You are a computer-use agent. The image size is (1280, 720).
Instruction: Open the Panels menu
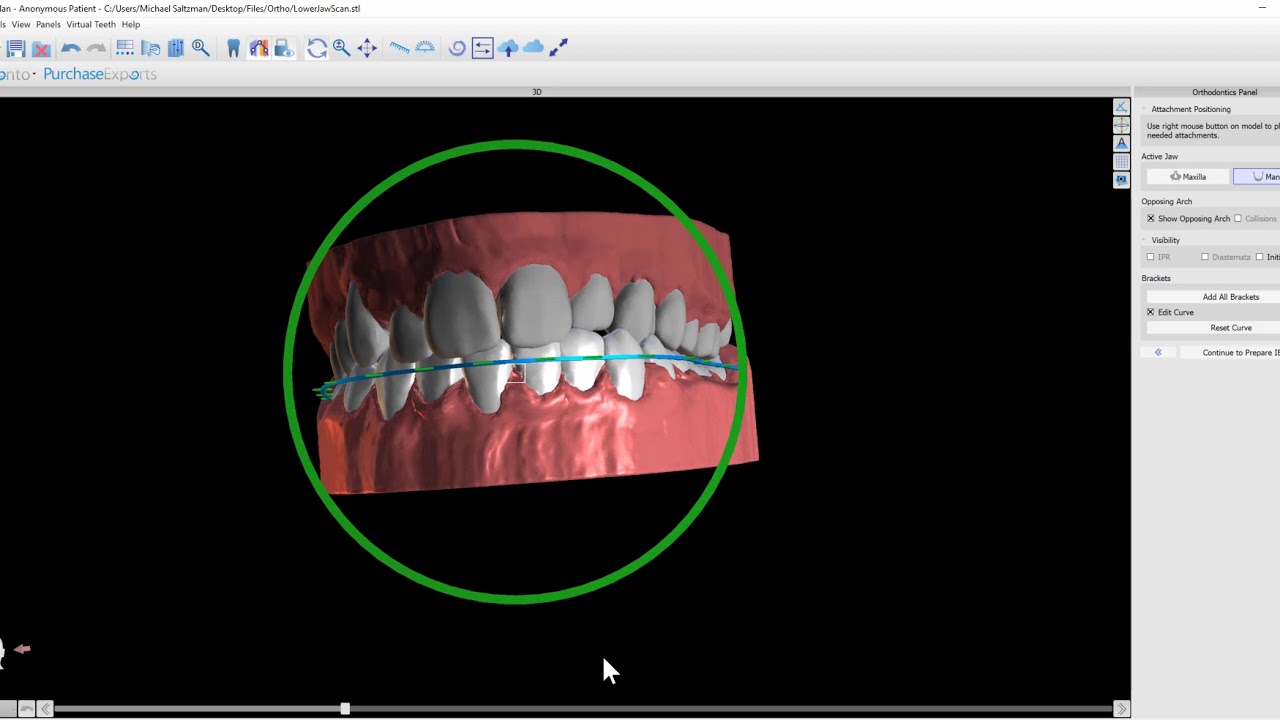pos(48,24)
